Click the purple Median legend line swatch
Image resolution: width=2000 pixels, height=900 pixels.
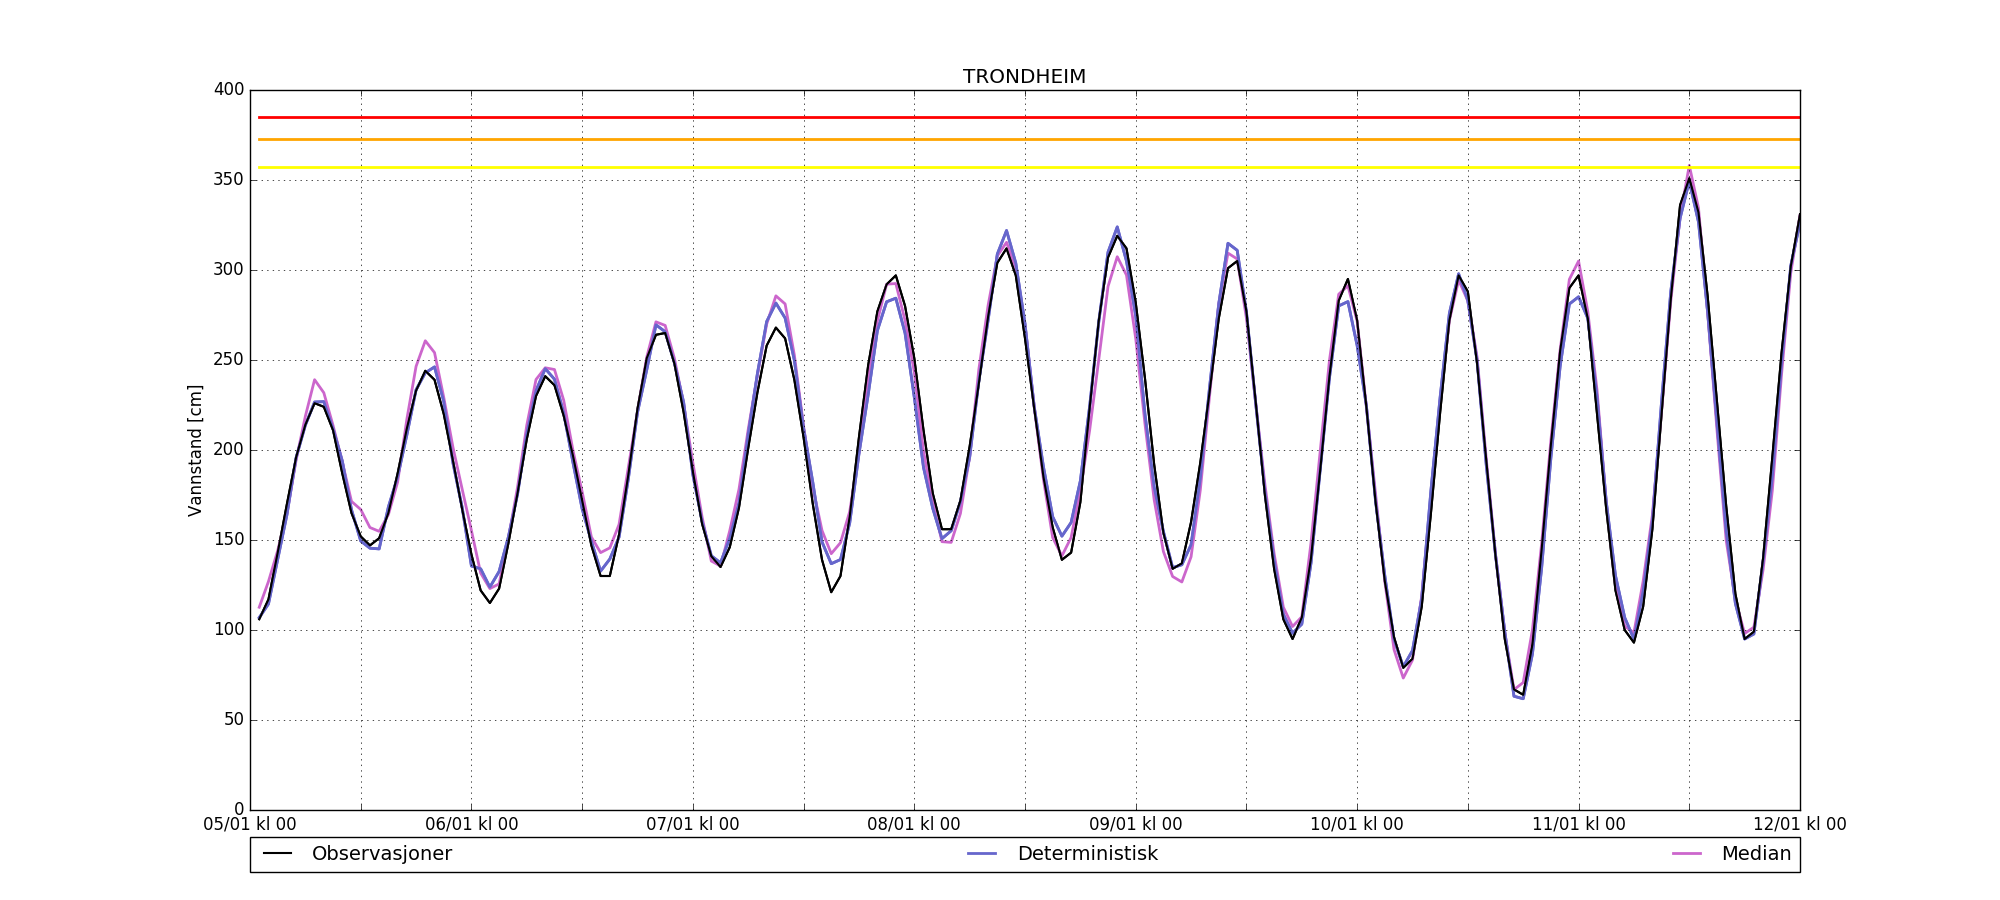click(x=1687, y=854)
